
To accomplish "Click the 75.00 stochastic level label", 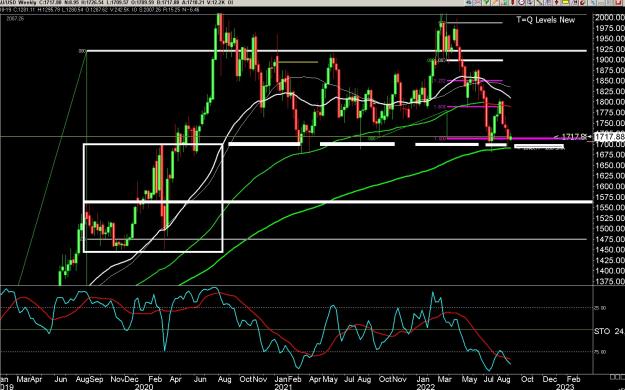I will click(601, 352).
